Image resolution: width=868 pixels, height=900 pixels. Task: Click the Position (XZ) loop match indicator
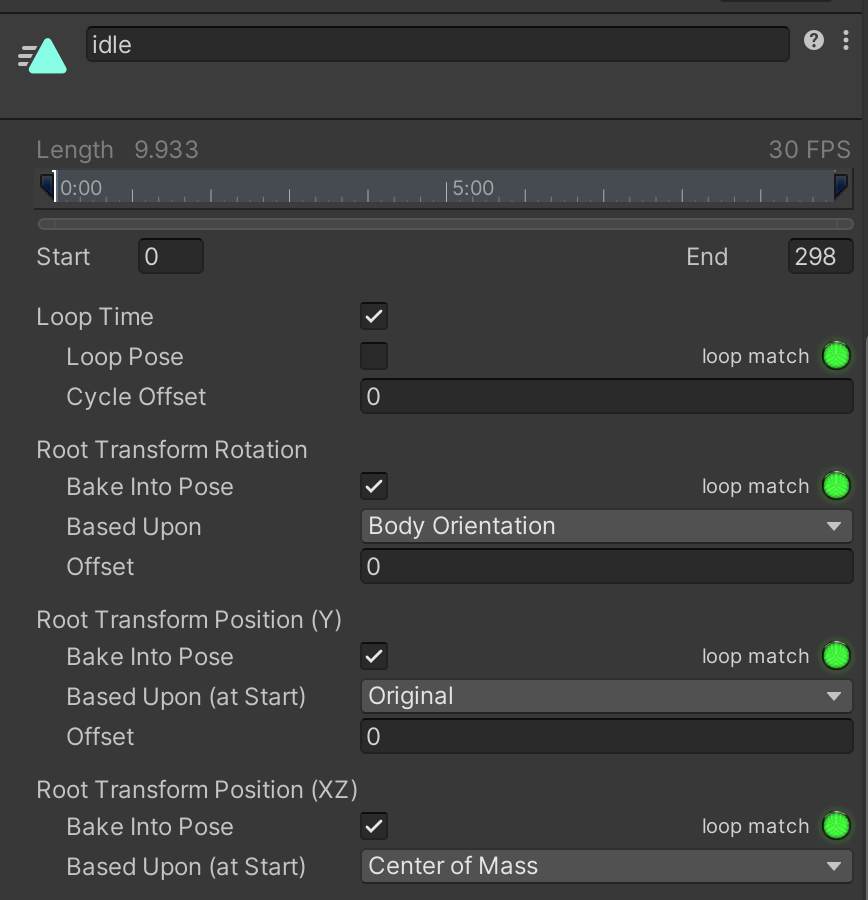(836, 826)
